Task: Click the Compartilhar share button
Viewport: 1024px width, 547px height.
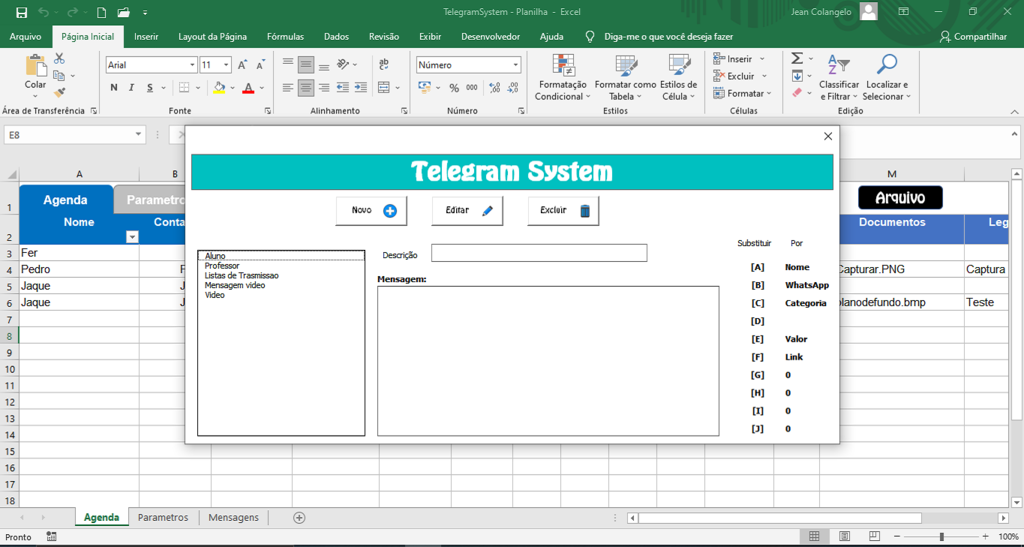Action: (973, 37)
